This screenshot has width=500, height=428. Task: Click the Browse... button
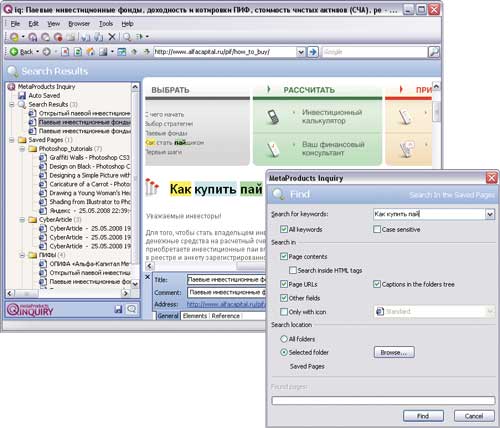394,352
